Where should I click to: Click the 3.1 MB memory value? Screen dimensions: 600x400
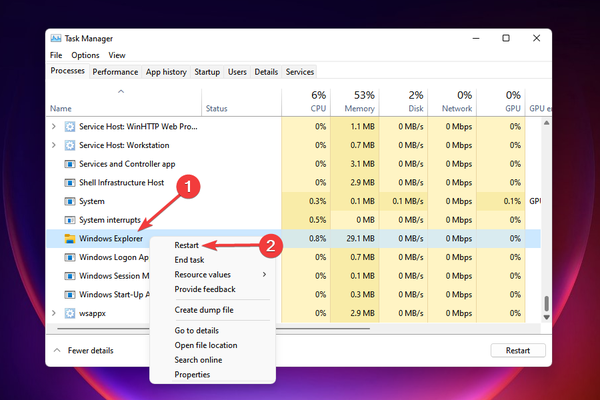tap(362, 164)
